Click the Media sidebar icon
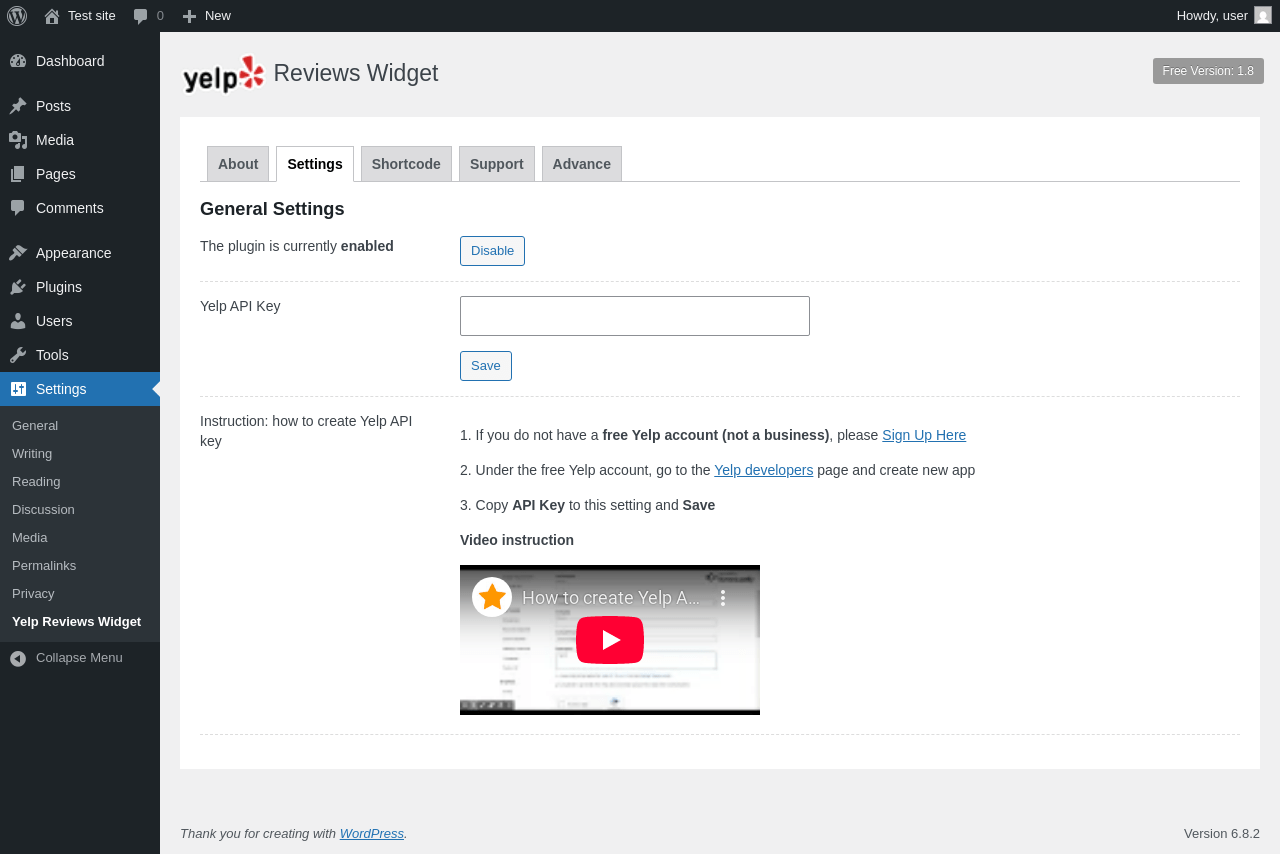 pos(18,140)
